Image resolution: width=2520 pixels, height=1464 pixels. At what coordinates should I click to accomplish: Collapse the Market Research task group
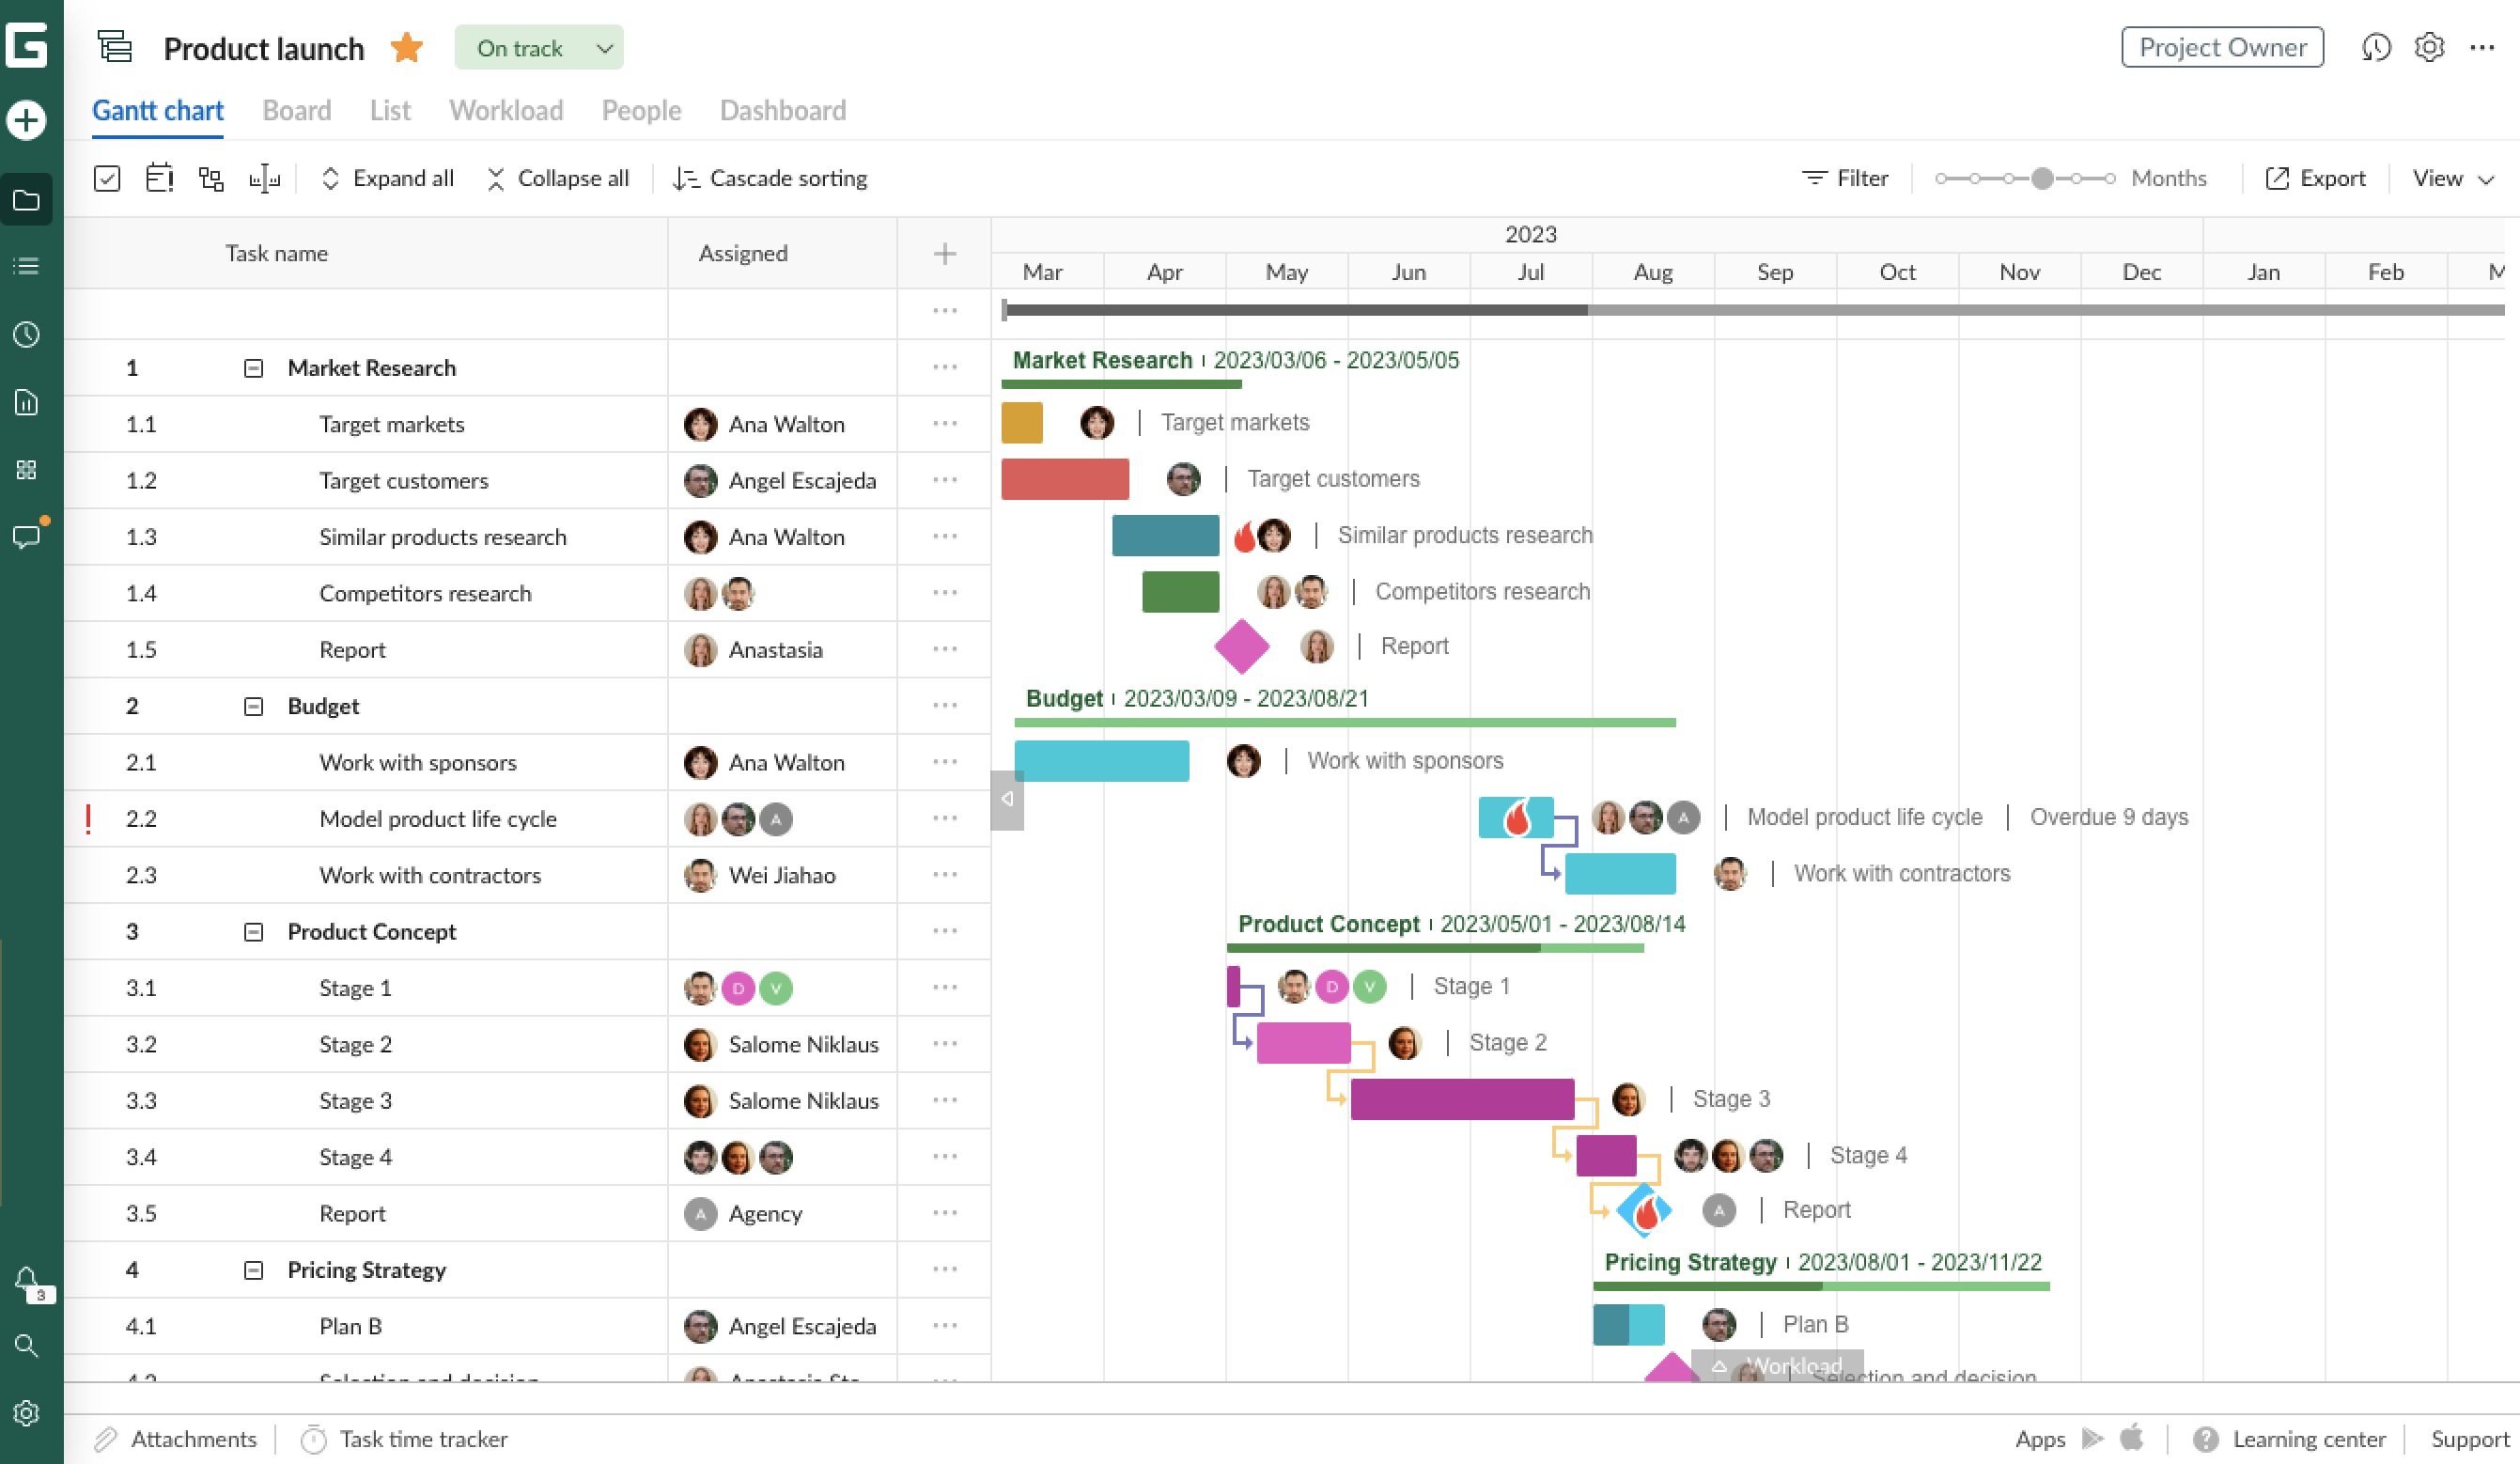click(x=252, y=367)
